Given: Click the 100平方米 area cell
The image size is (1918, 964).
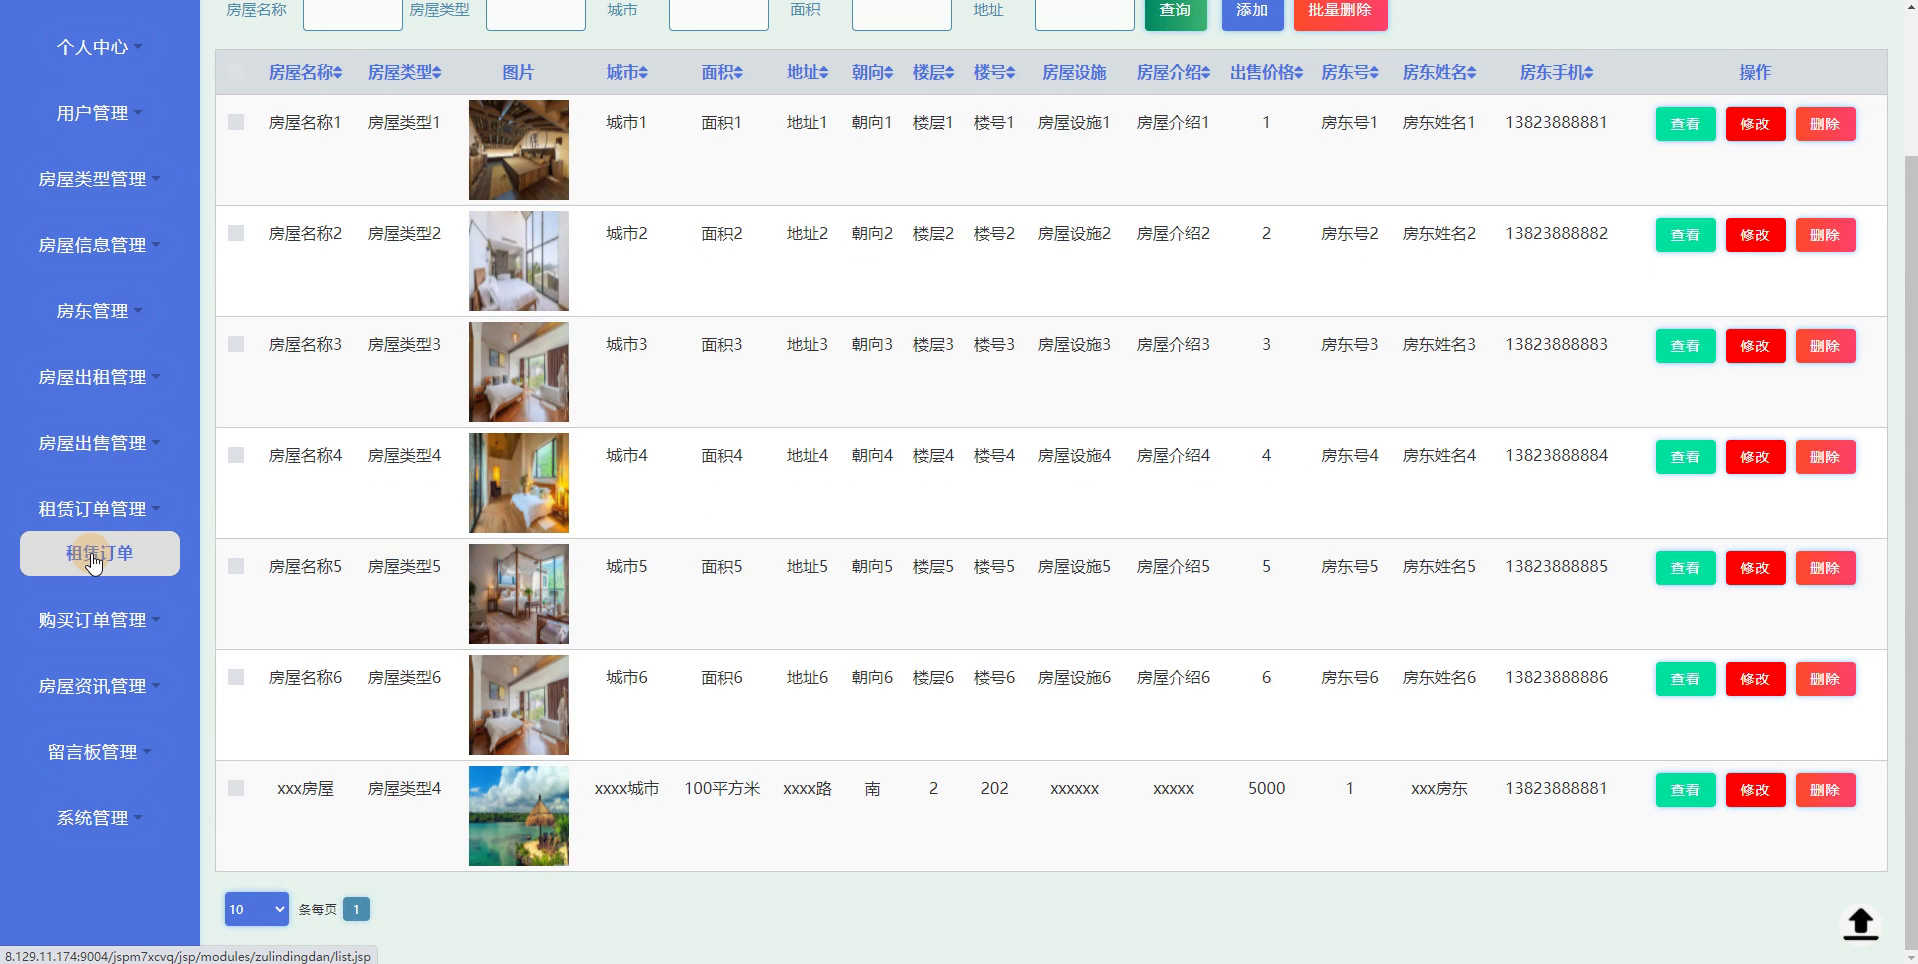Looking at the screenshot, I should click(x=722, y=788).
